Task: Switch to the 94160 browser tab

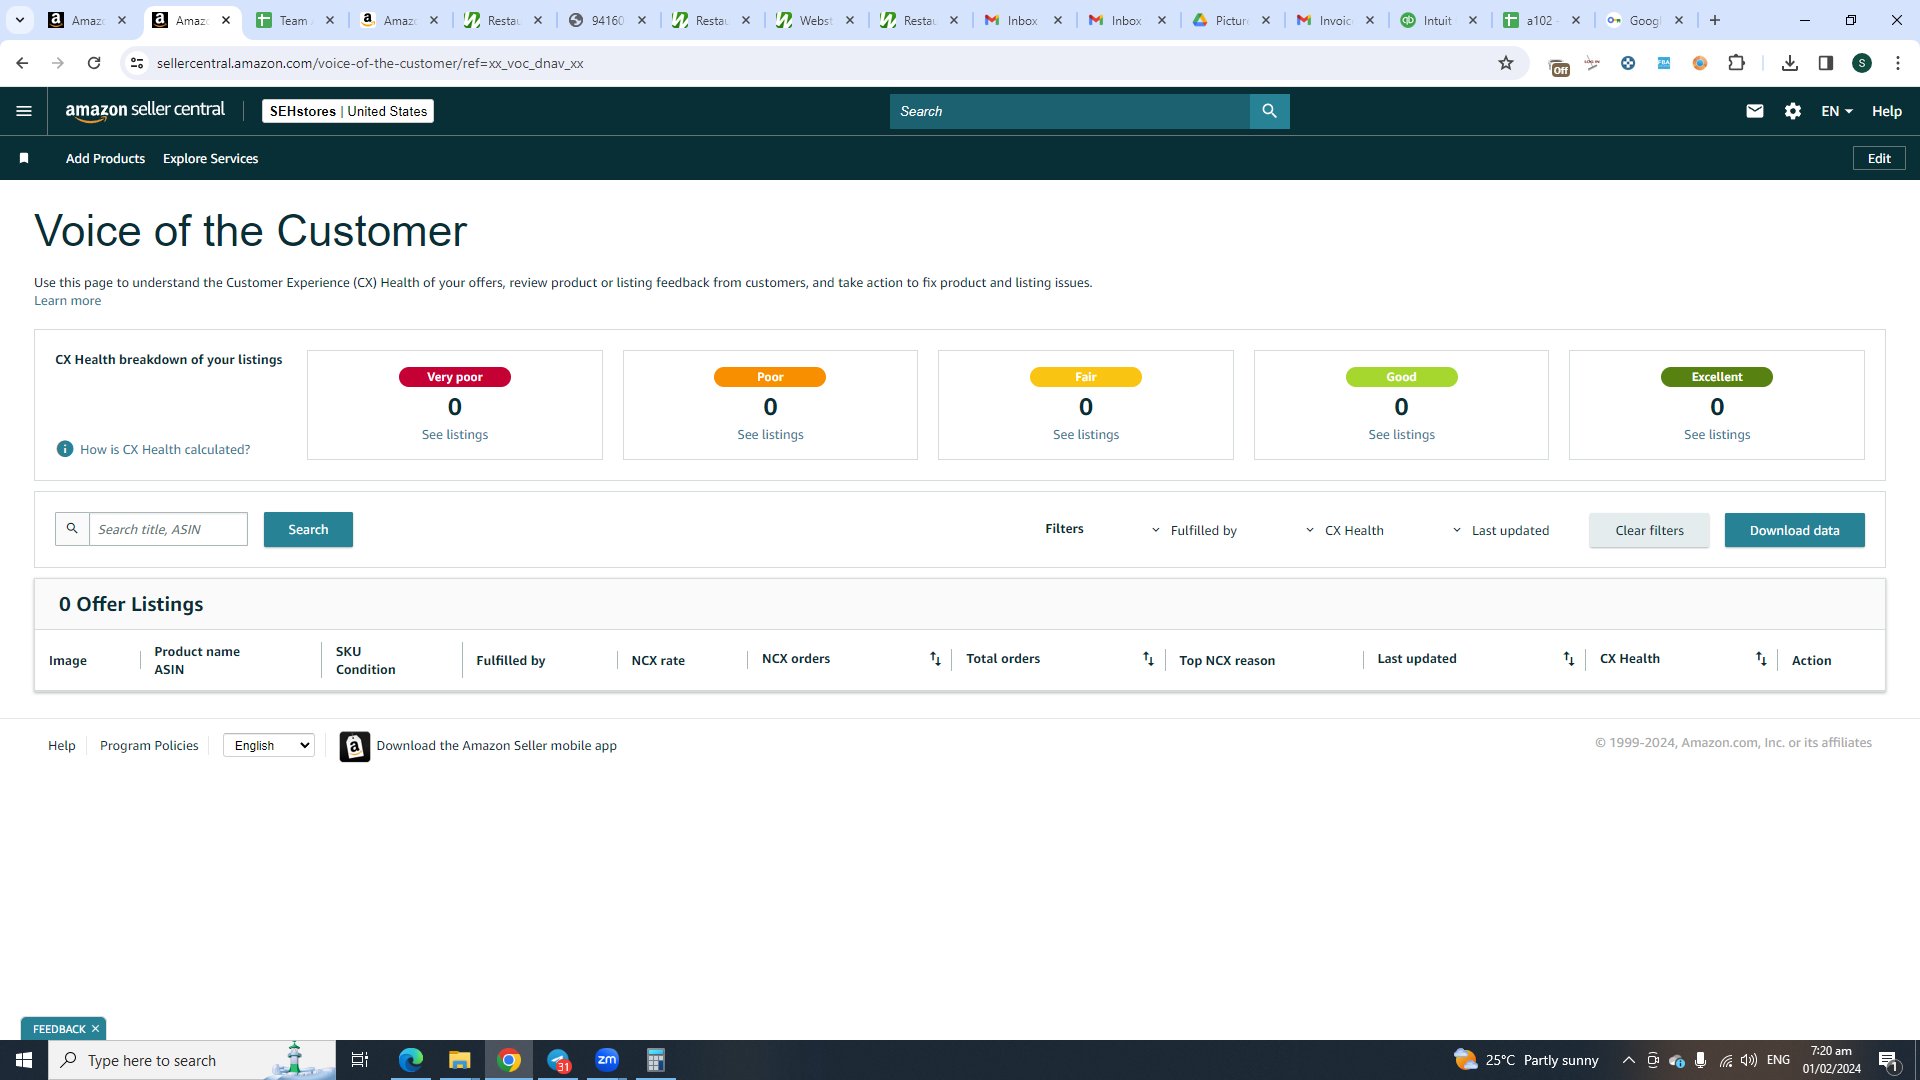Action: click(608, 20)
